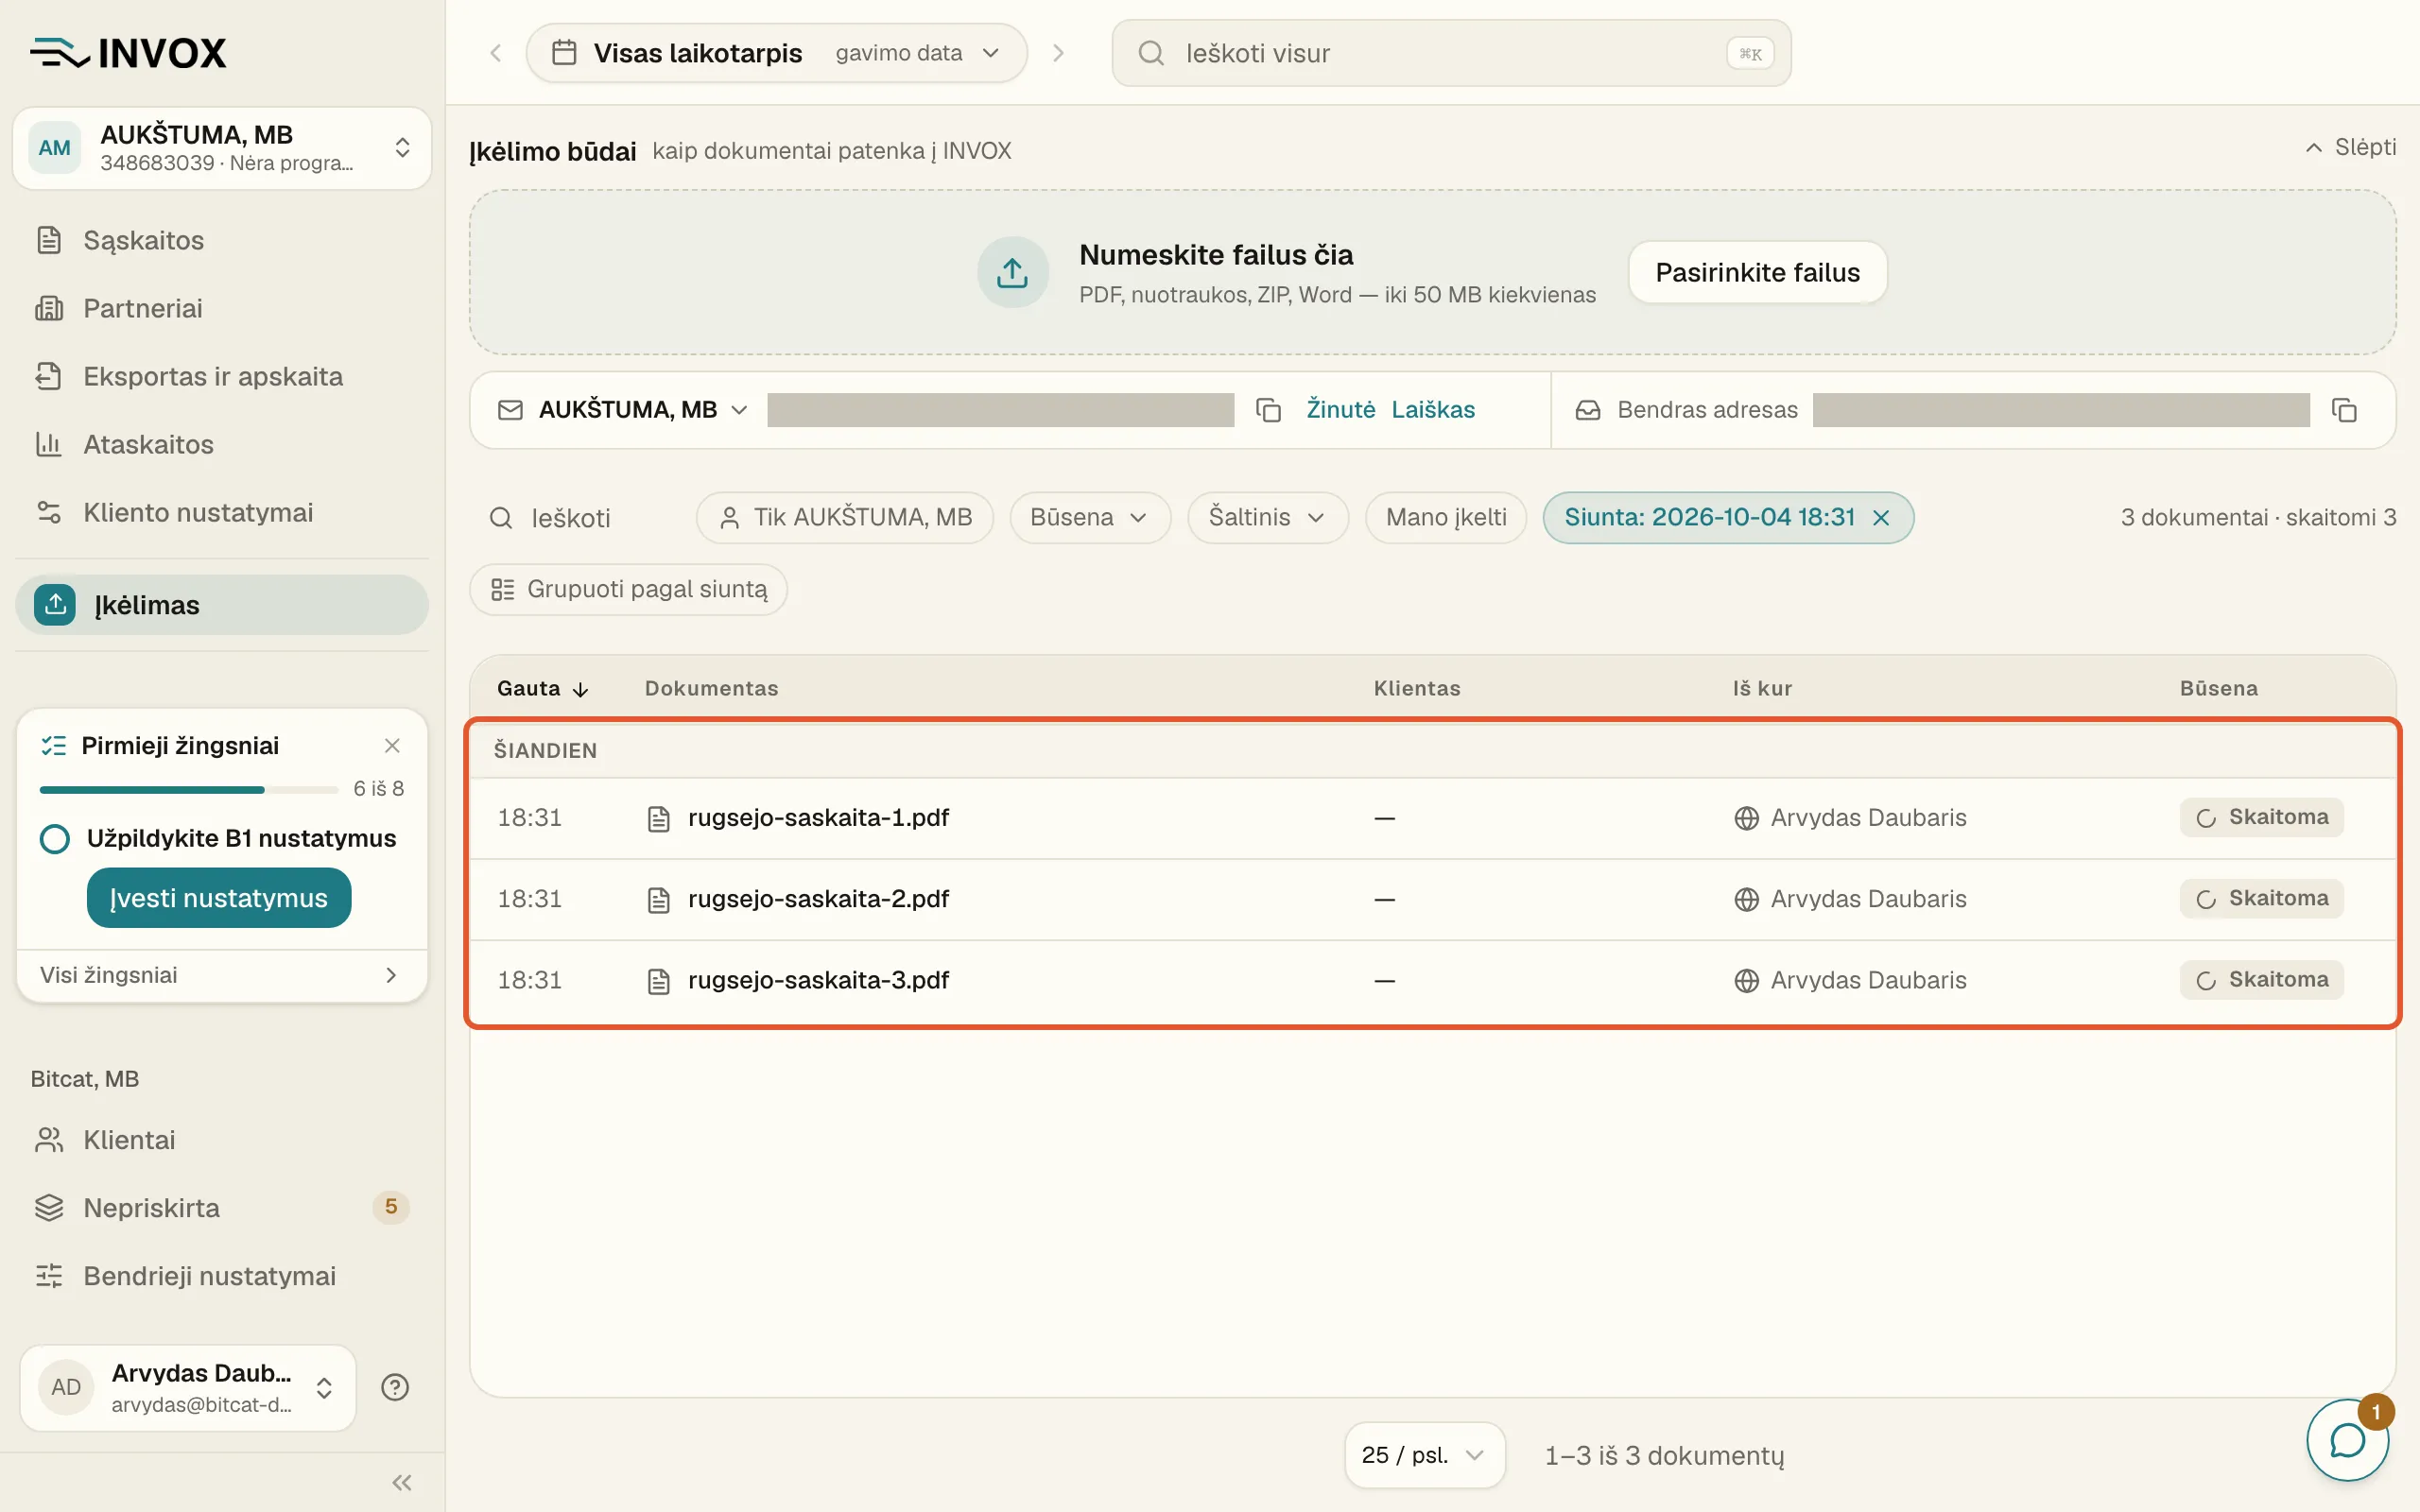
Task: Open Ataskaitos in the sidebar
Action: (x=222, y=445)
